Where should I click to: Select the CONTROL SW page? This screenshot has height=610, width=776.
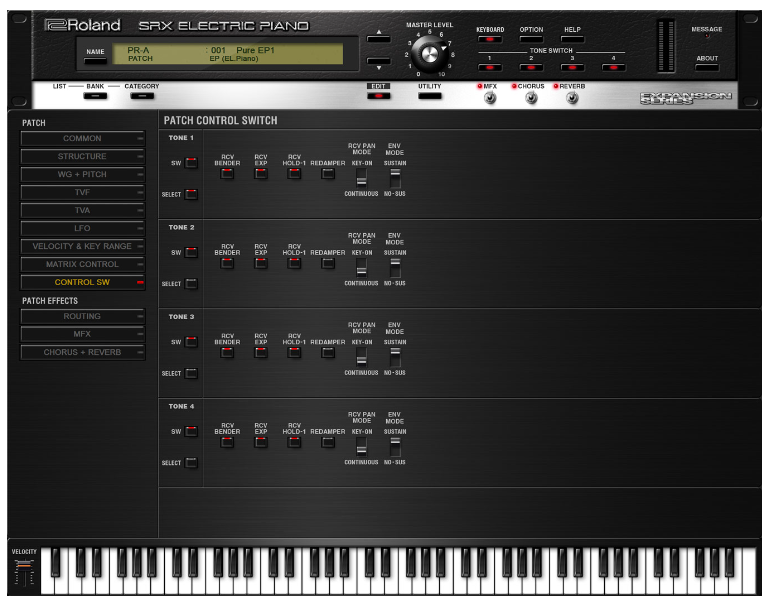(x=83, y=282)
